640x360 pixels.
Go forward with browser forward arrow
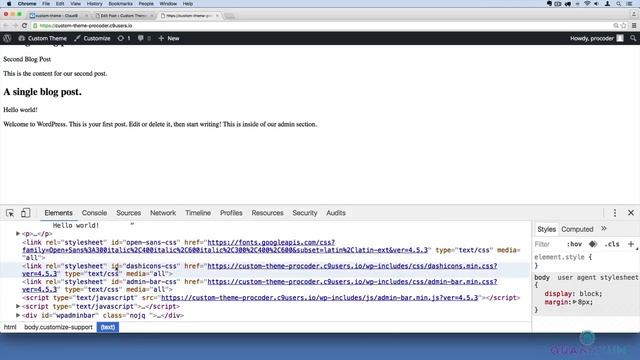click(x=15, y=26)
